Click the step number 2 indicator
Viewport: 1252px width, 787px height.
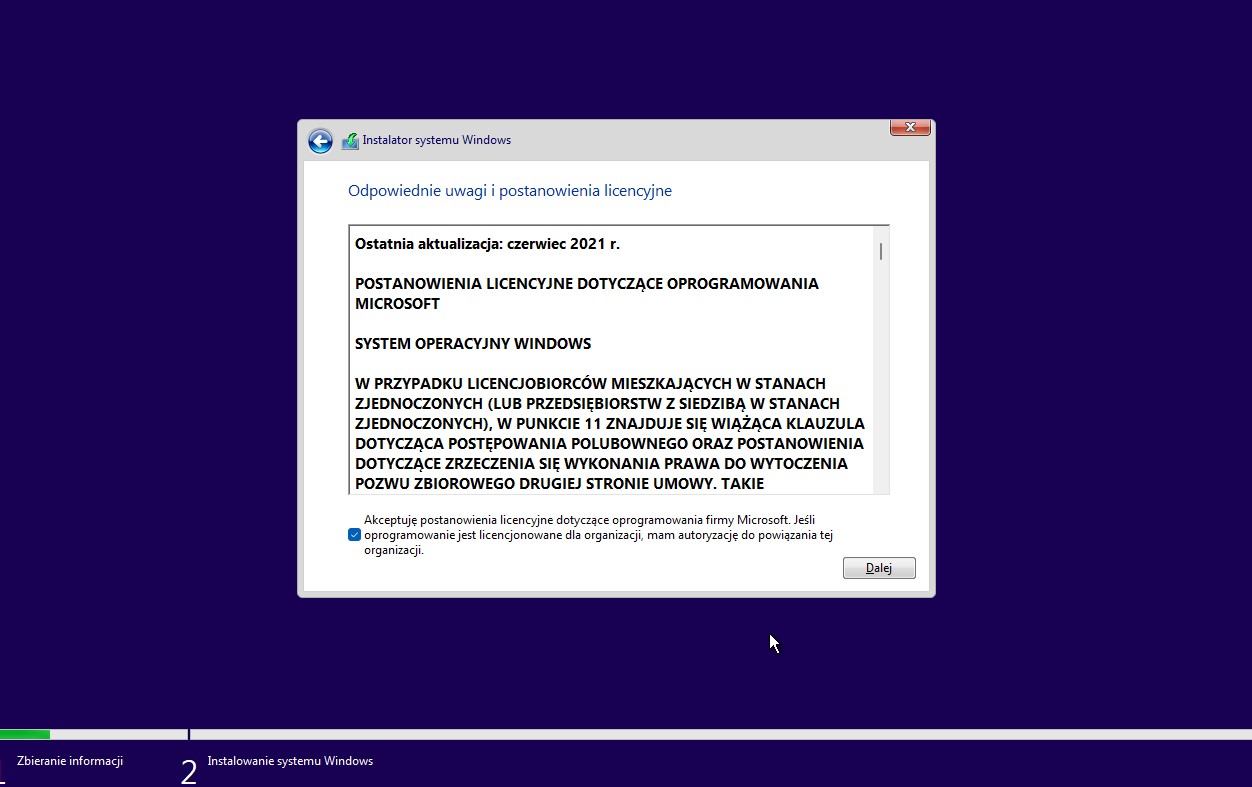(188, 771)
